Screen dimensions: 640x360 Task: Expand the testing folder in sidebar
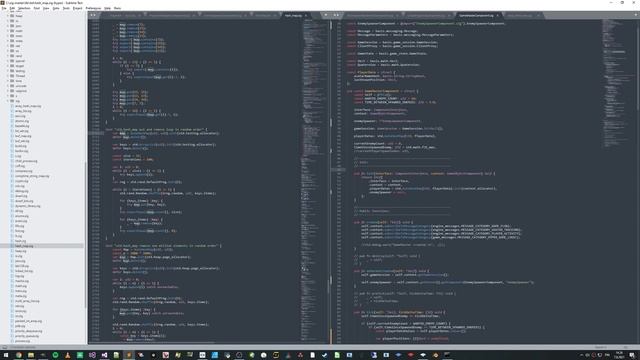pos(7,71)
